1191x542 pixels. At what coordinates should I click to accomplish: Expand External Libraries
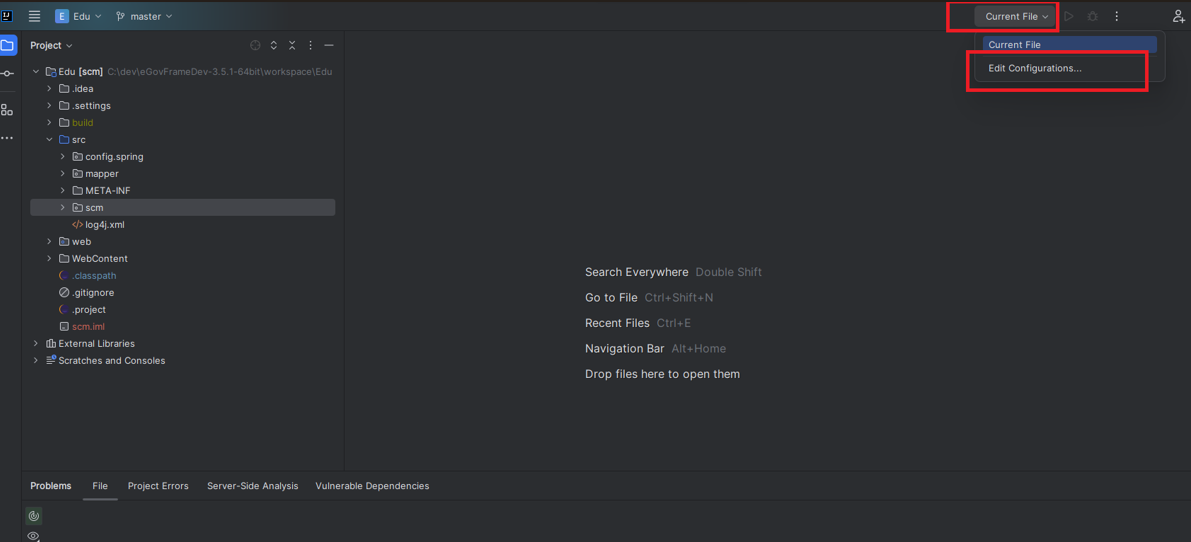point(36,343)
